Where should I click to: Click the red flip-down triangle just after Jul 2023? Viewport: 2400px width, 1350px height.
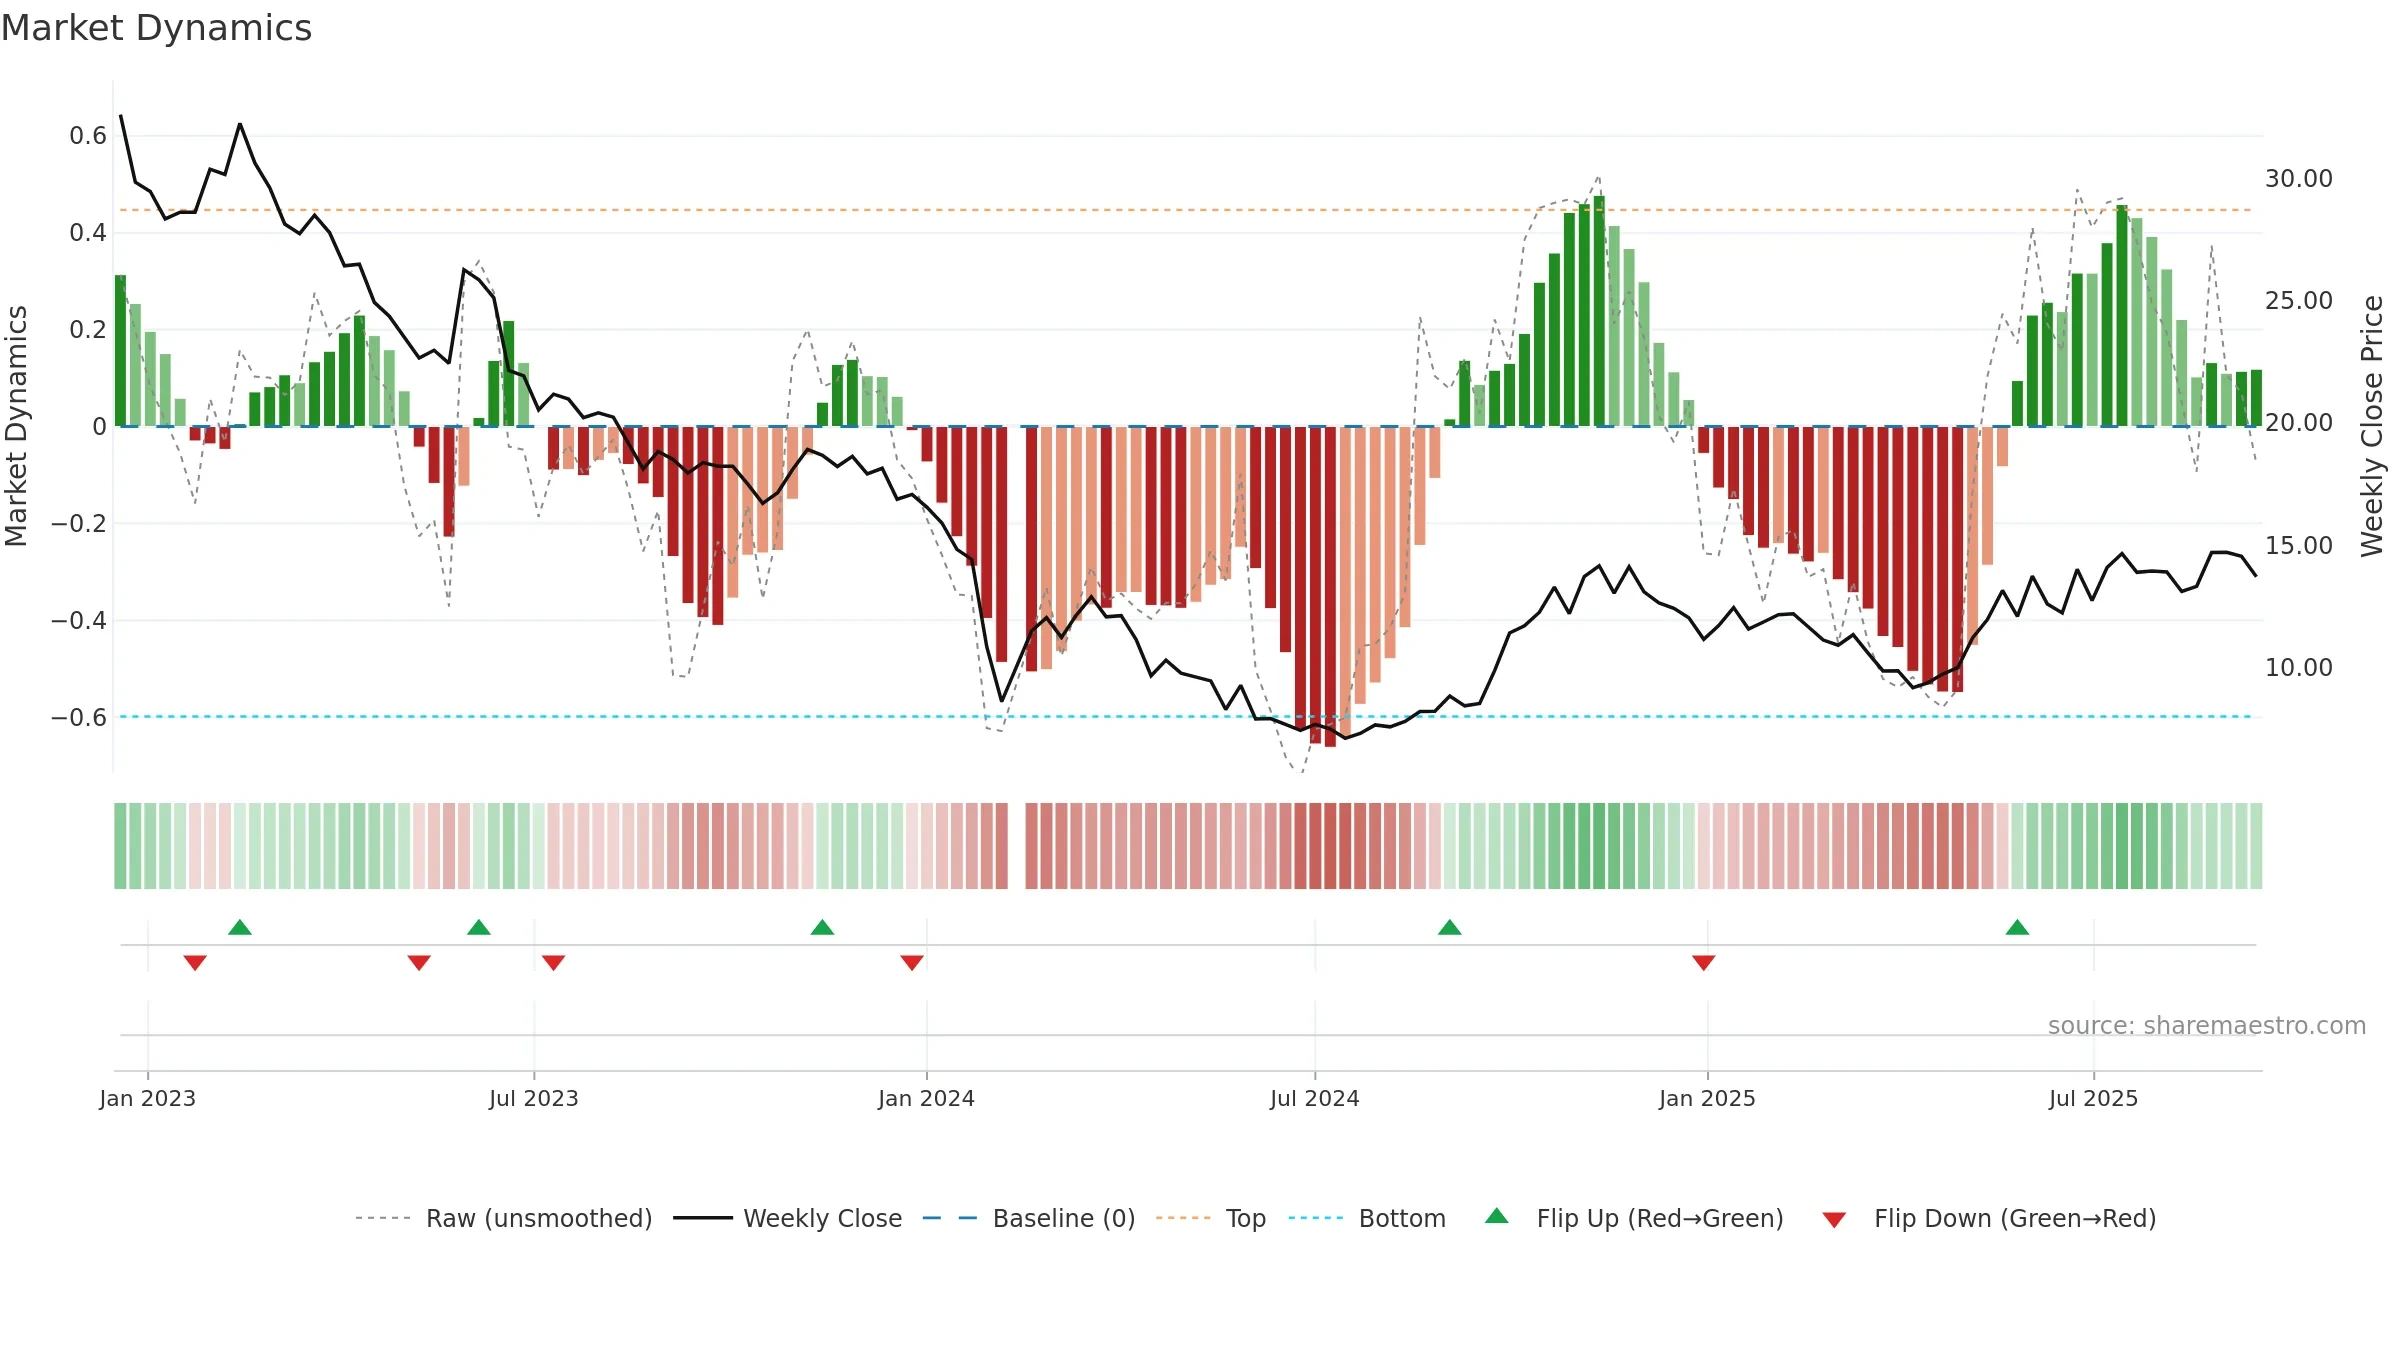coord(554,962)
